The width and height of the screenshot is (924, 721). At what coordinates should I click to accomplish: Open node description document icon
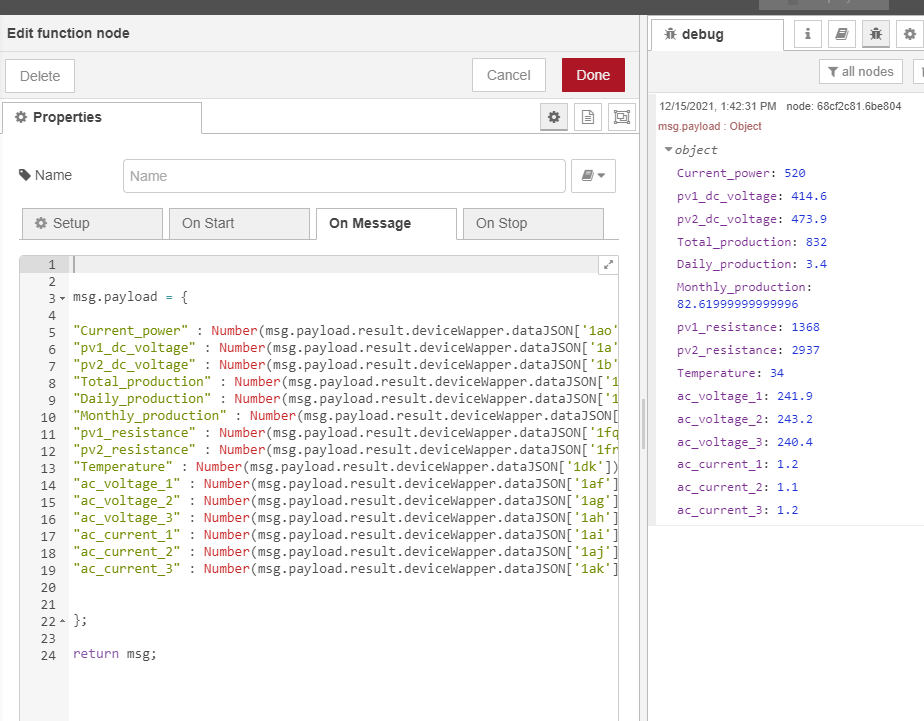click(x=588, y=117)
